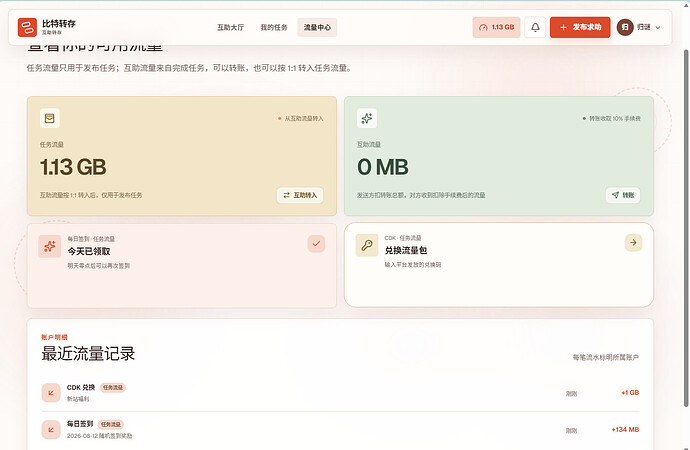Click the +1 GB amount

[x=630, y=393]
